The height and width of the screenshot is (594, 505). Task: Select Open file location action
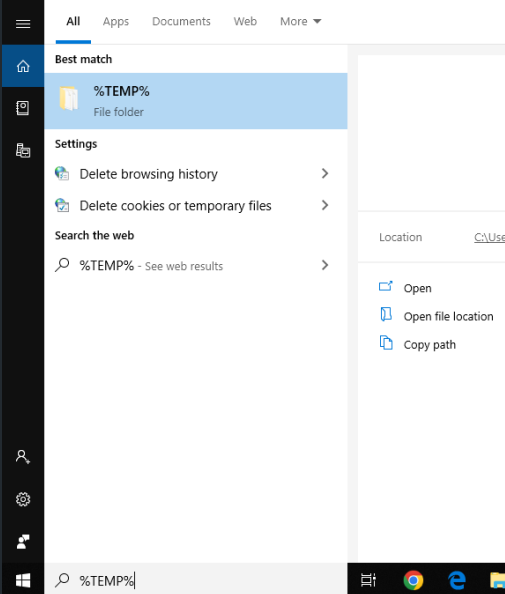436,316
